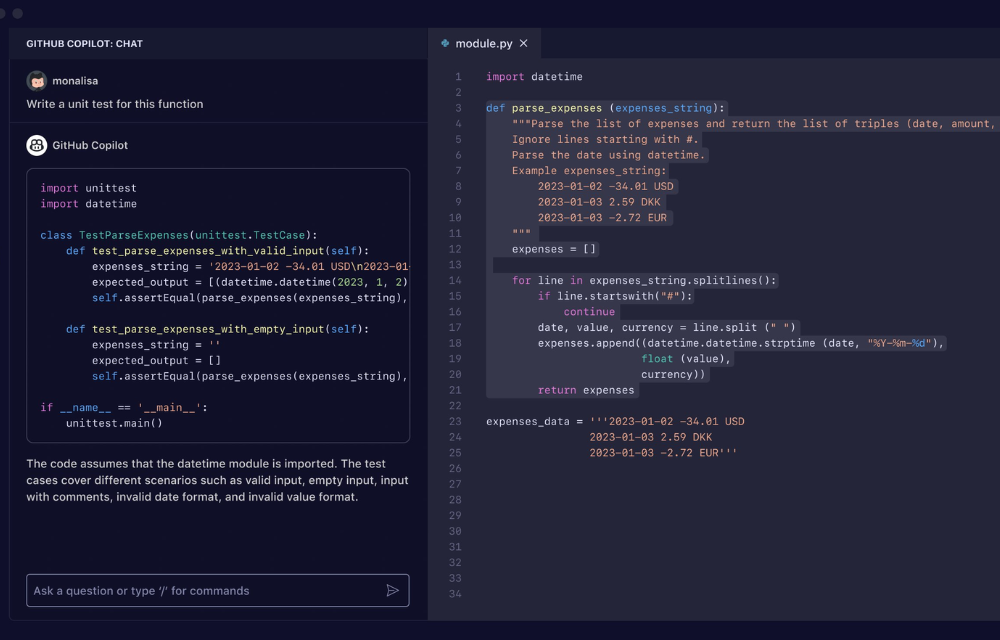Click the monalisa username in chat
This screenshot has height=640, width=1000.
point(76,81)
